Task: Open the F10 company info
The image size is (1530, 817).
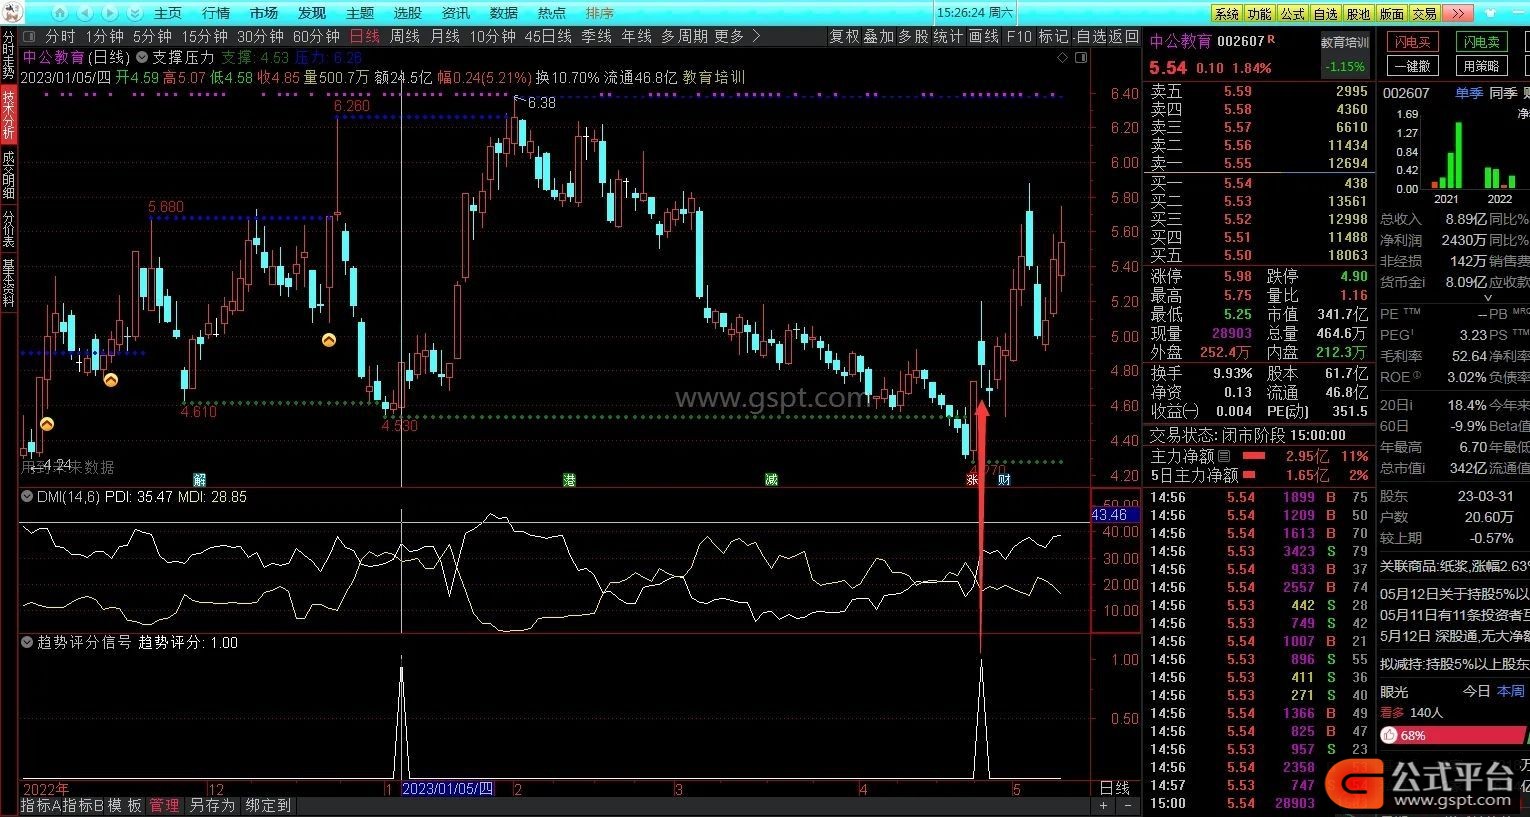Action: (1019, 36)
